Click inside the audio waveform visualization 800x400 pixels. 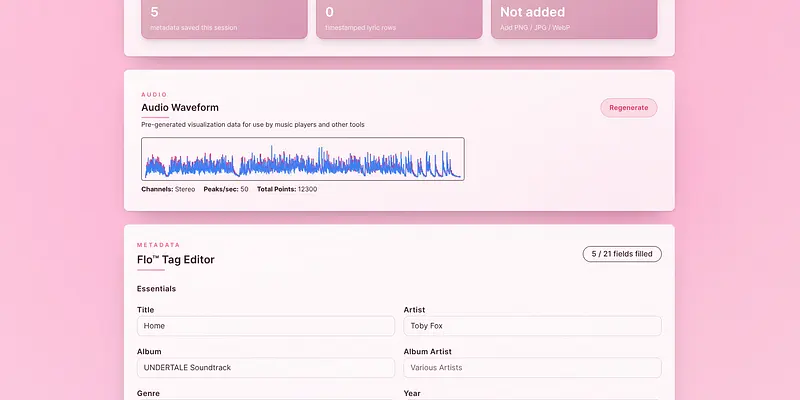click(x=303, y=159)
